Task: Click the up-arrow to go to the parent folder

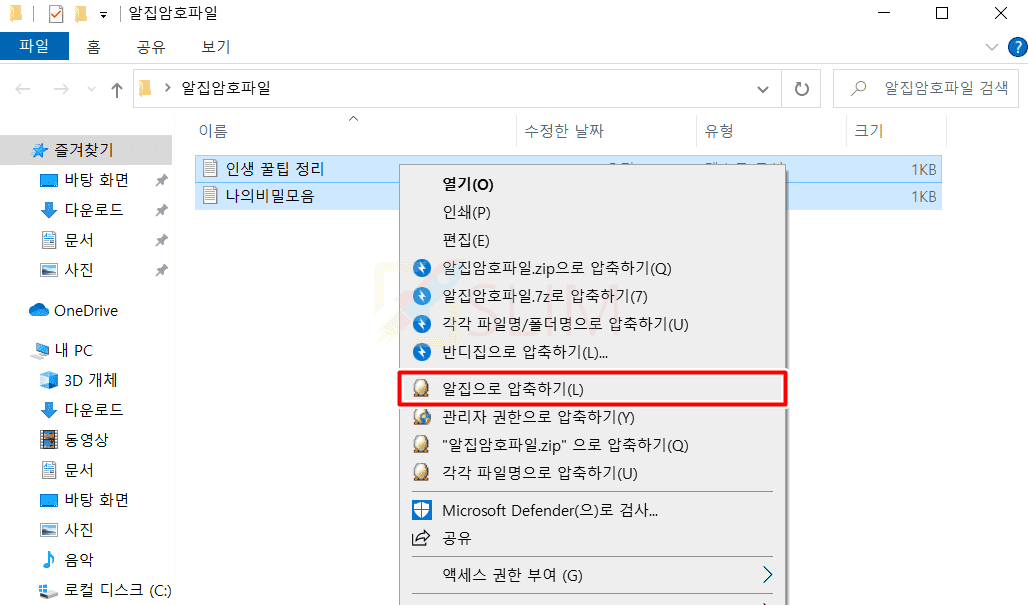Action: 117,89
